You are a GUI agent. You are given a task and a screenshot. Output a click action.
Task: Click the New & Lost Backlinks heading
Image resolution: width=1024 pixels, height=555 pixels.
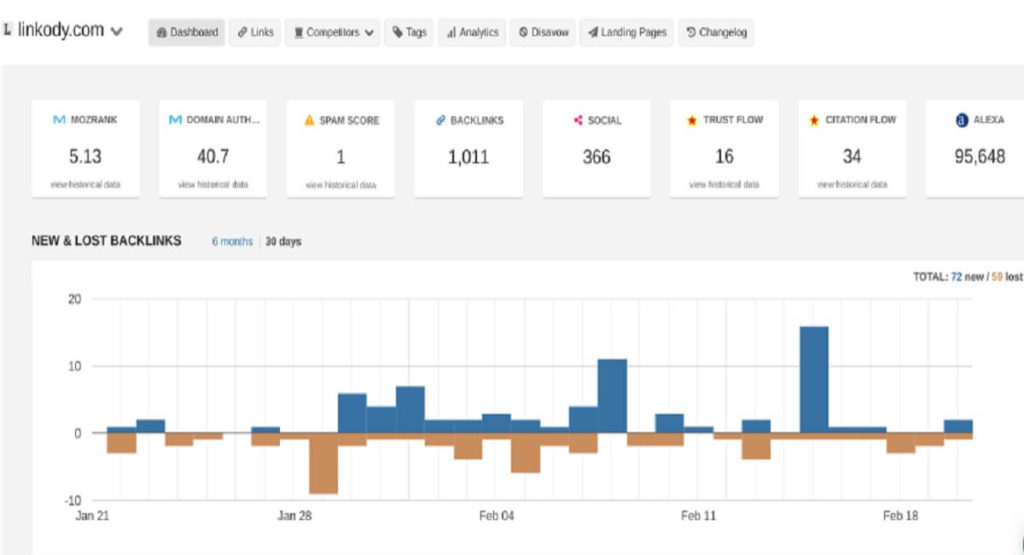(x=106, y=241)
